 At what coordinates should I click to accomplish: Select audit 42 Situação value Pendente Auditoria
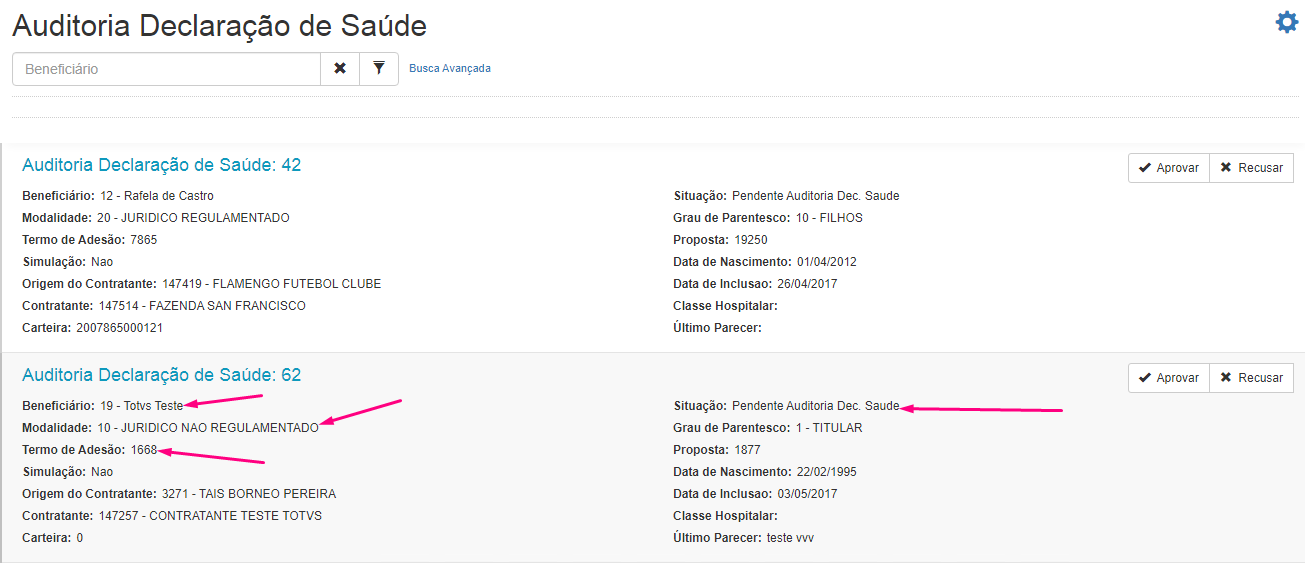816,196
